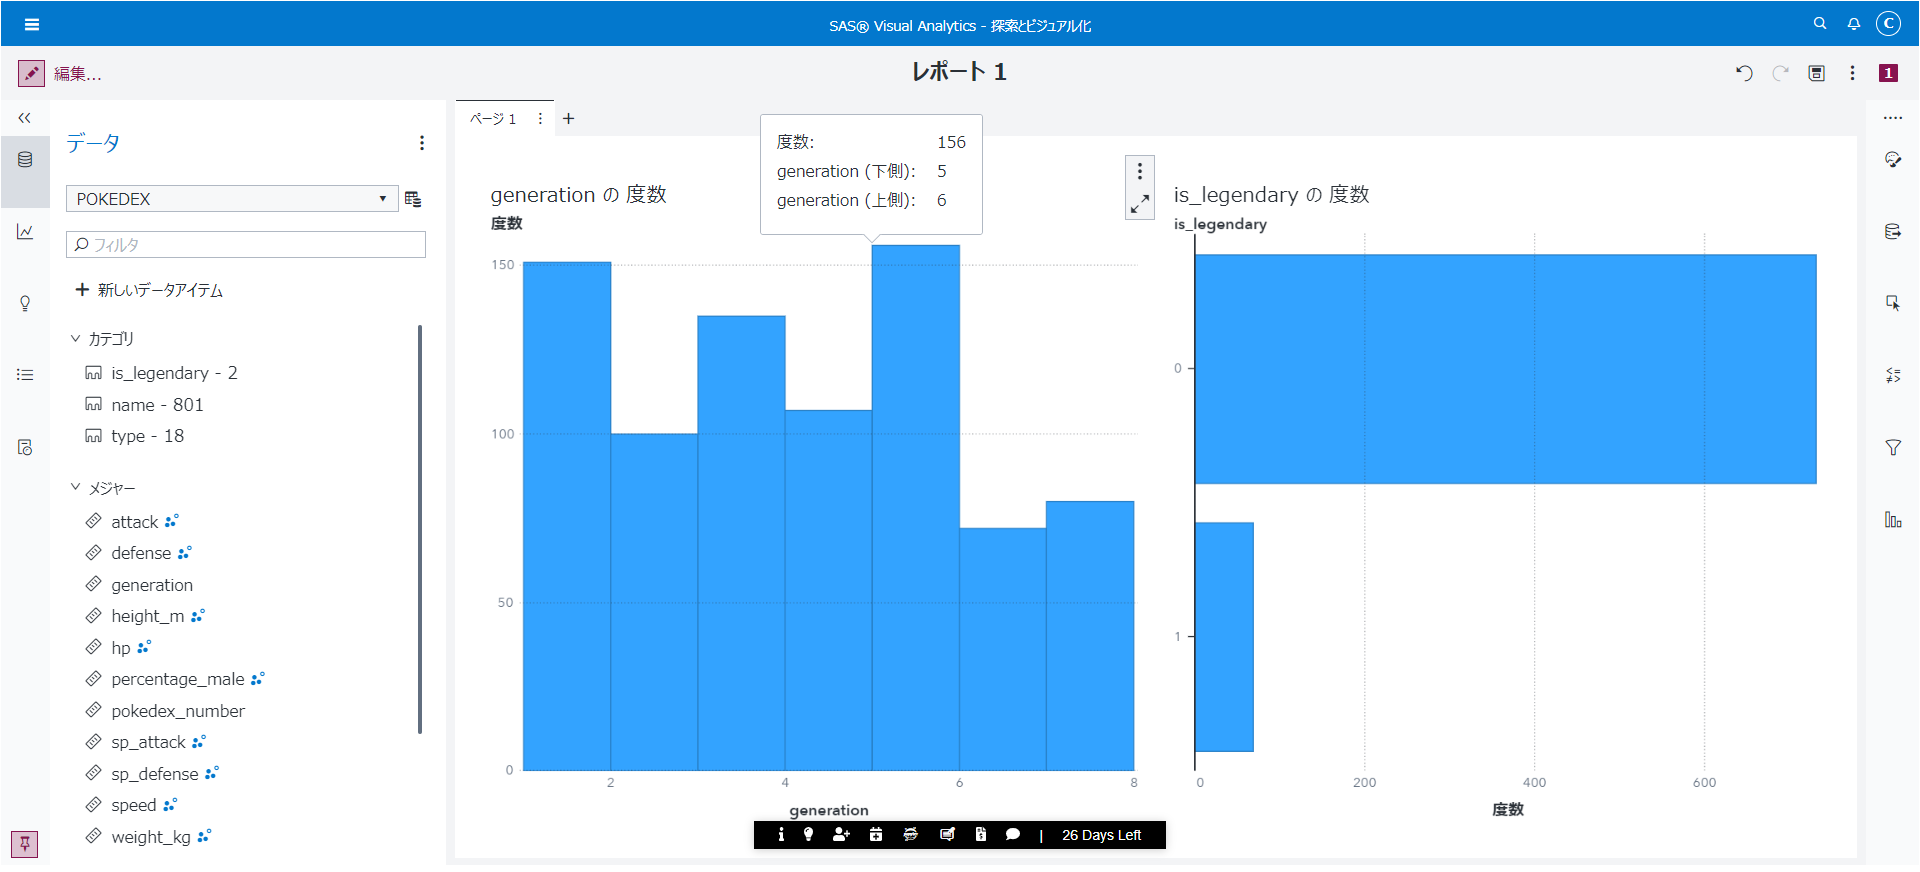Collapse the カテゴリ group

click(75, 339)
